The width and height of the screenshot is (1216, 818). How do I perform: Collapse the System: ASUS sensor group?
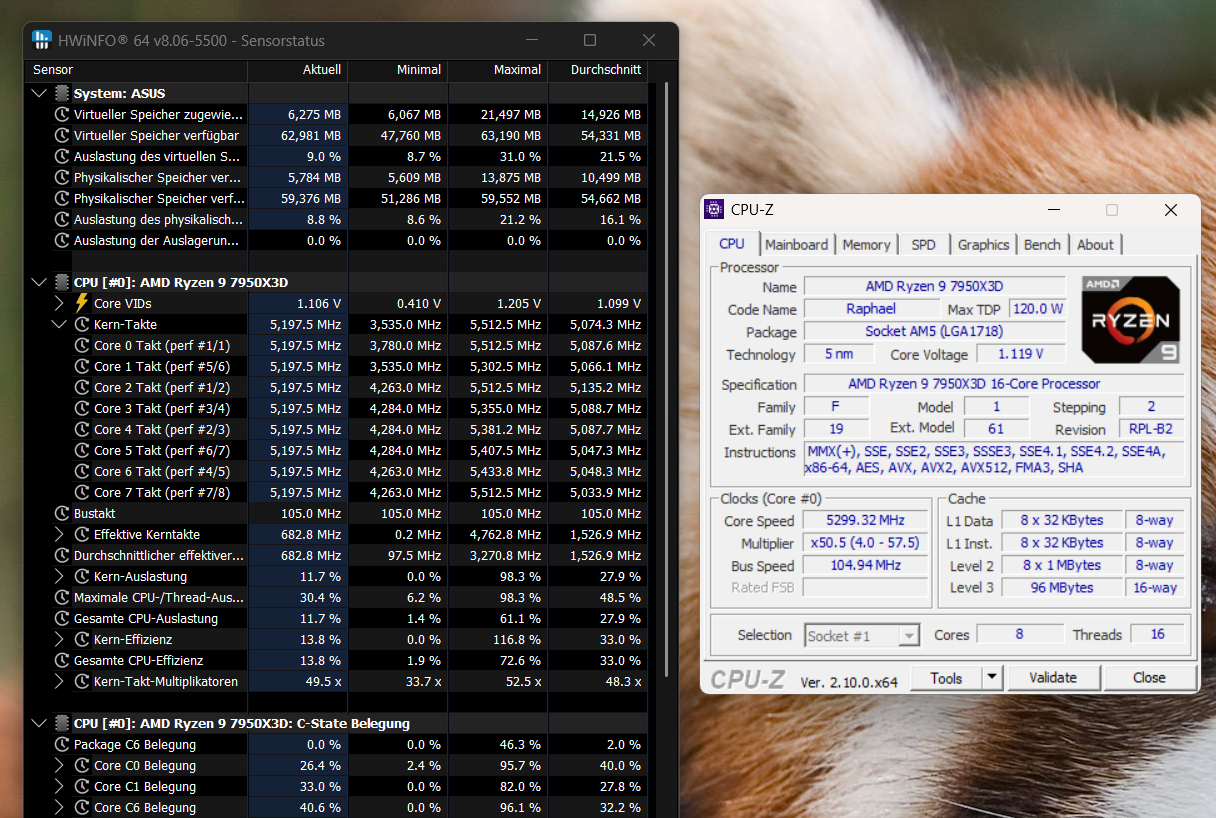coord(39,93)
